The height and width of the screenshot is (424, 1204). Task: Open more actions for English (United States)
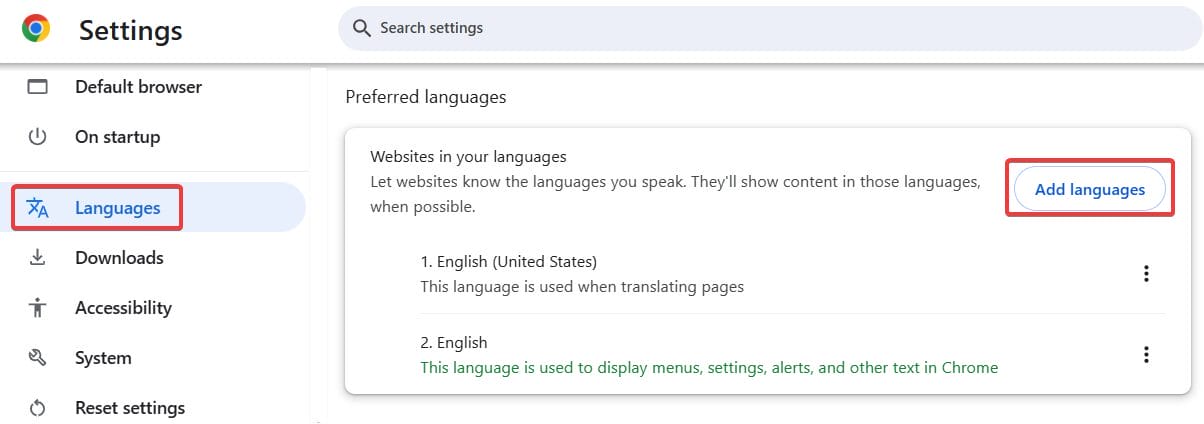tap(1146, 274)
